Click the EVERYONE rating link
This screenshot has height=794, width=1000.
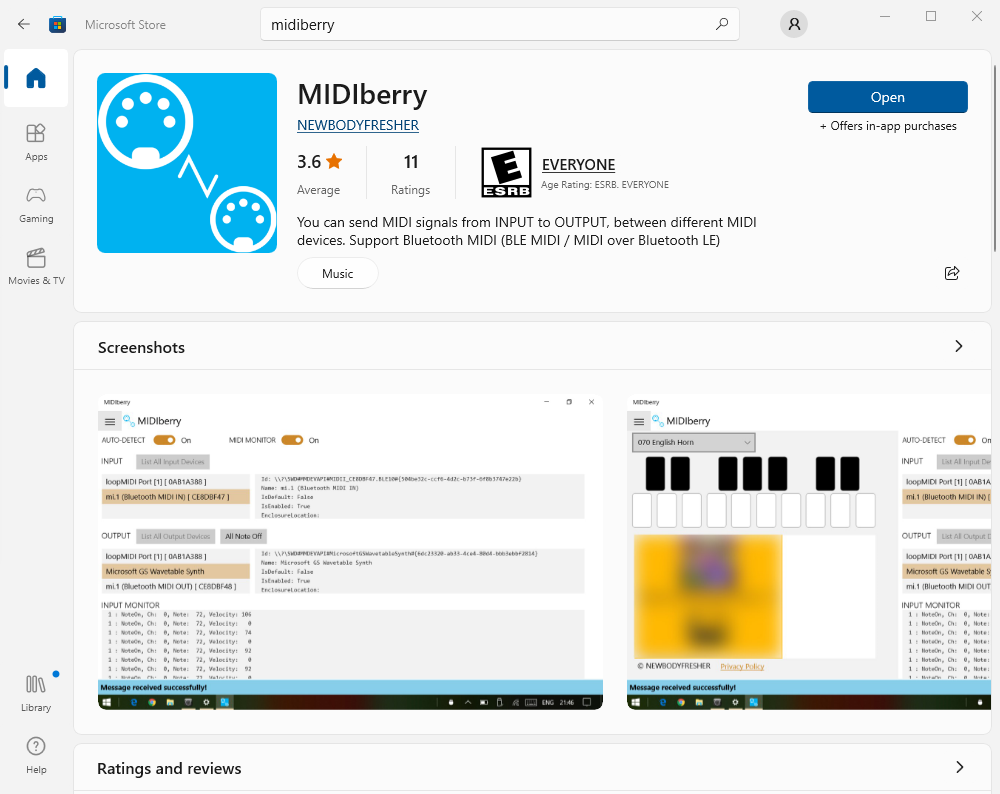coord(578,165)
